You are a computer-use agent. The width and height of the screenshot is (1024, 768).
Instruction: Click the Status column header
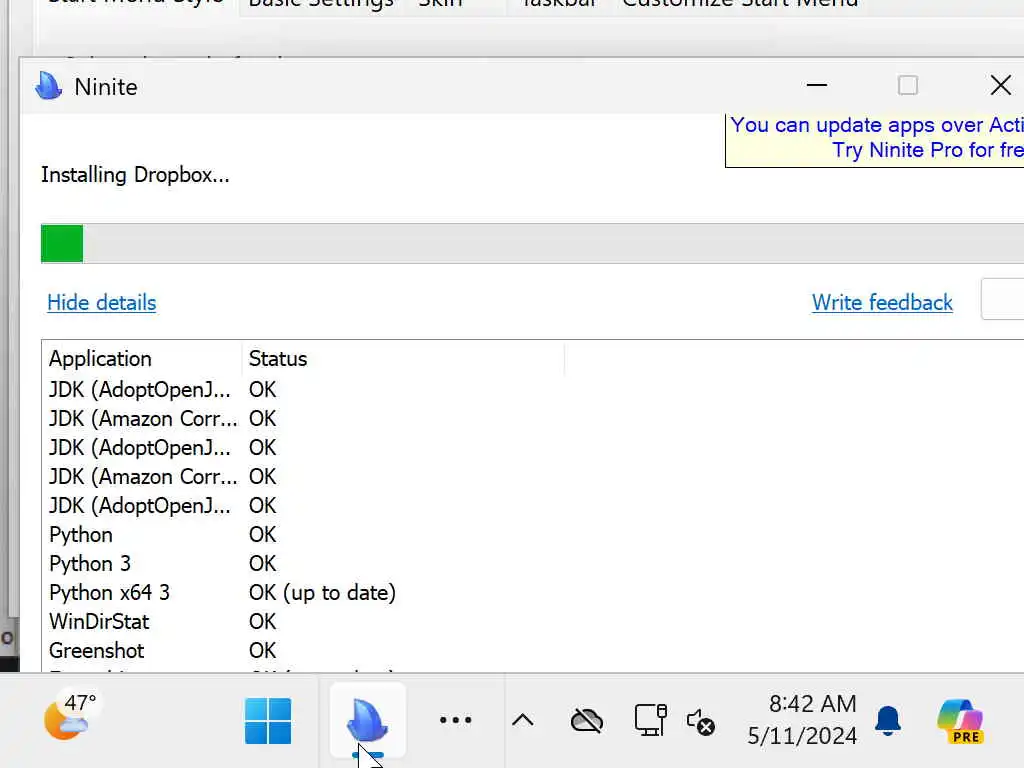[403, 359]
